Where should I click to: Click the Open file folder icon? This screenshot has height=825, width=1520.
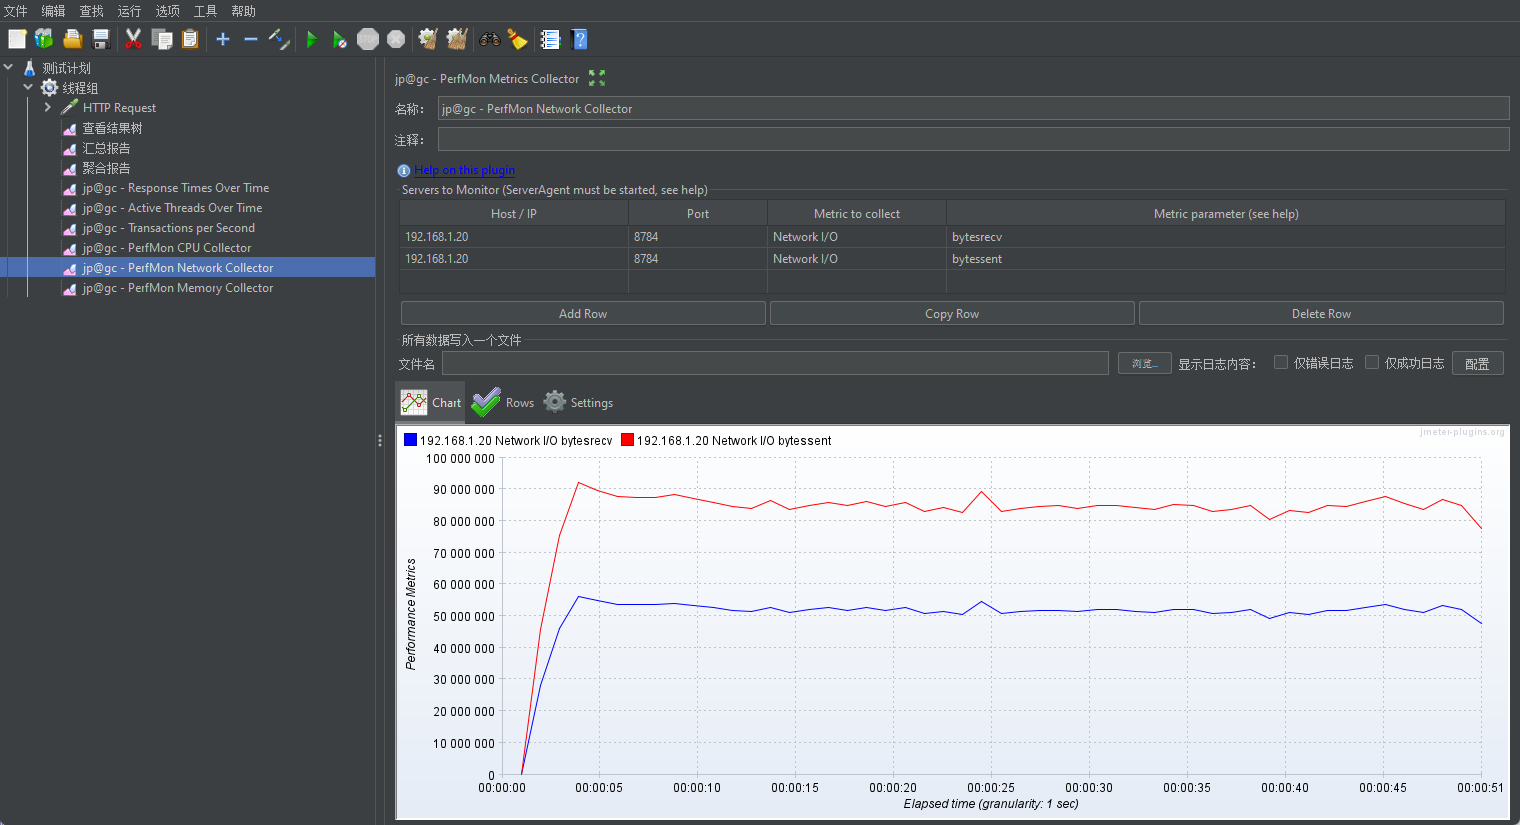click(72, 39)
